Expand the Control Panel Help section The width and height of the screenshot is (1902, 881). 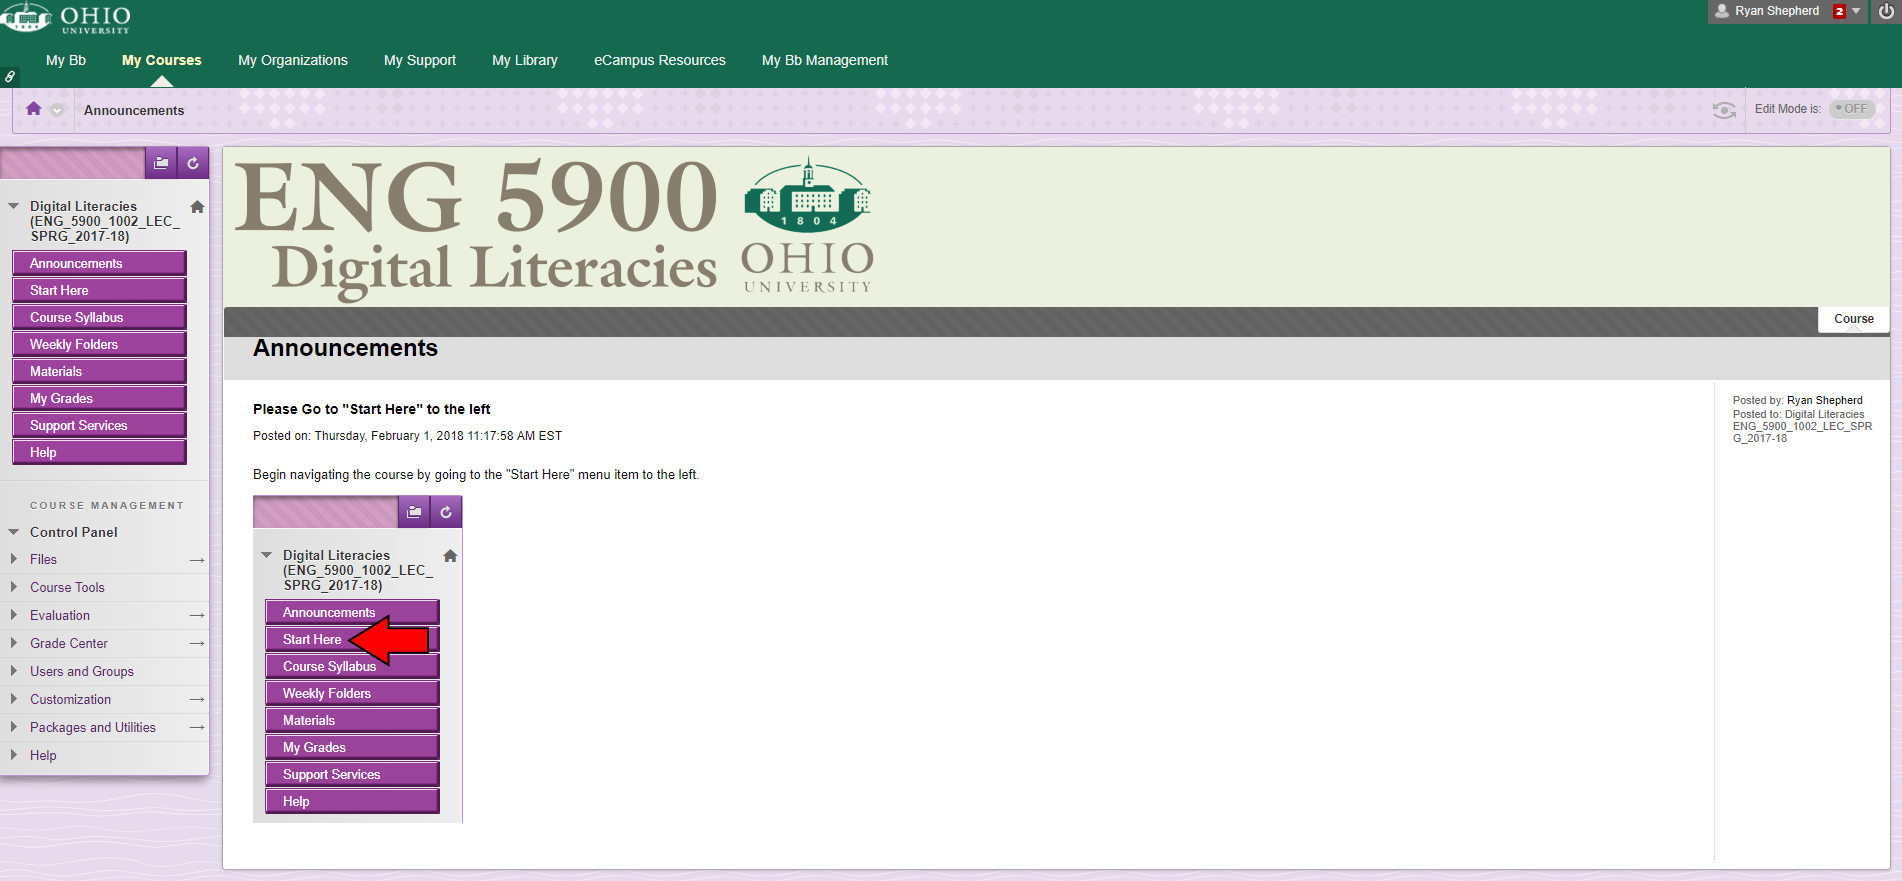point(14,755)
